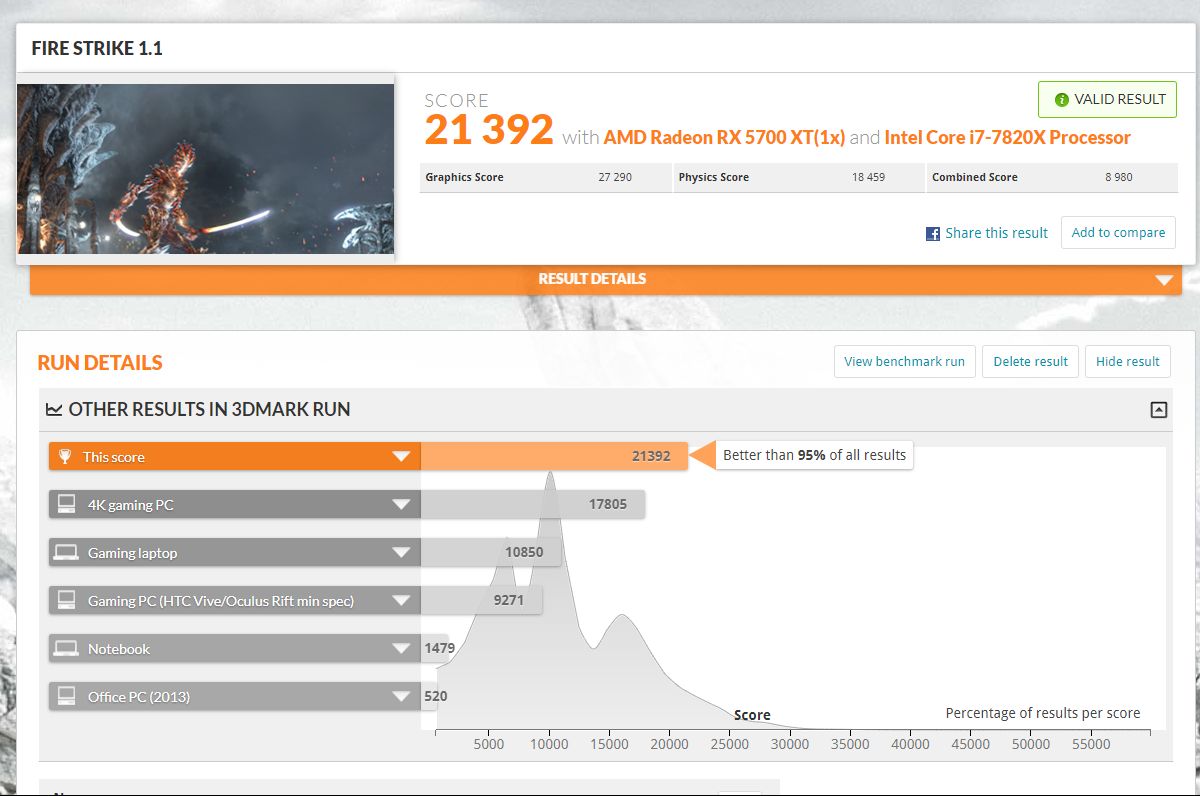Click the Physics Score label
The width and height of the screenshot is (1200, 796).
click(713, 177)
